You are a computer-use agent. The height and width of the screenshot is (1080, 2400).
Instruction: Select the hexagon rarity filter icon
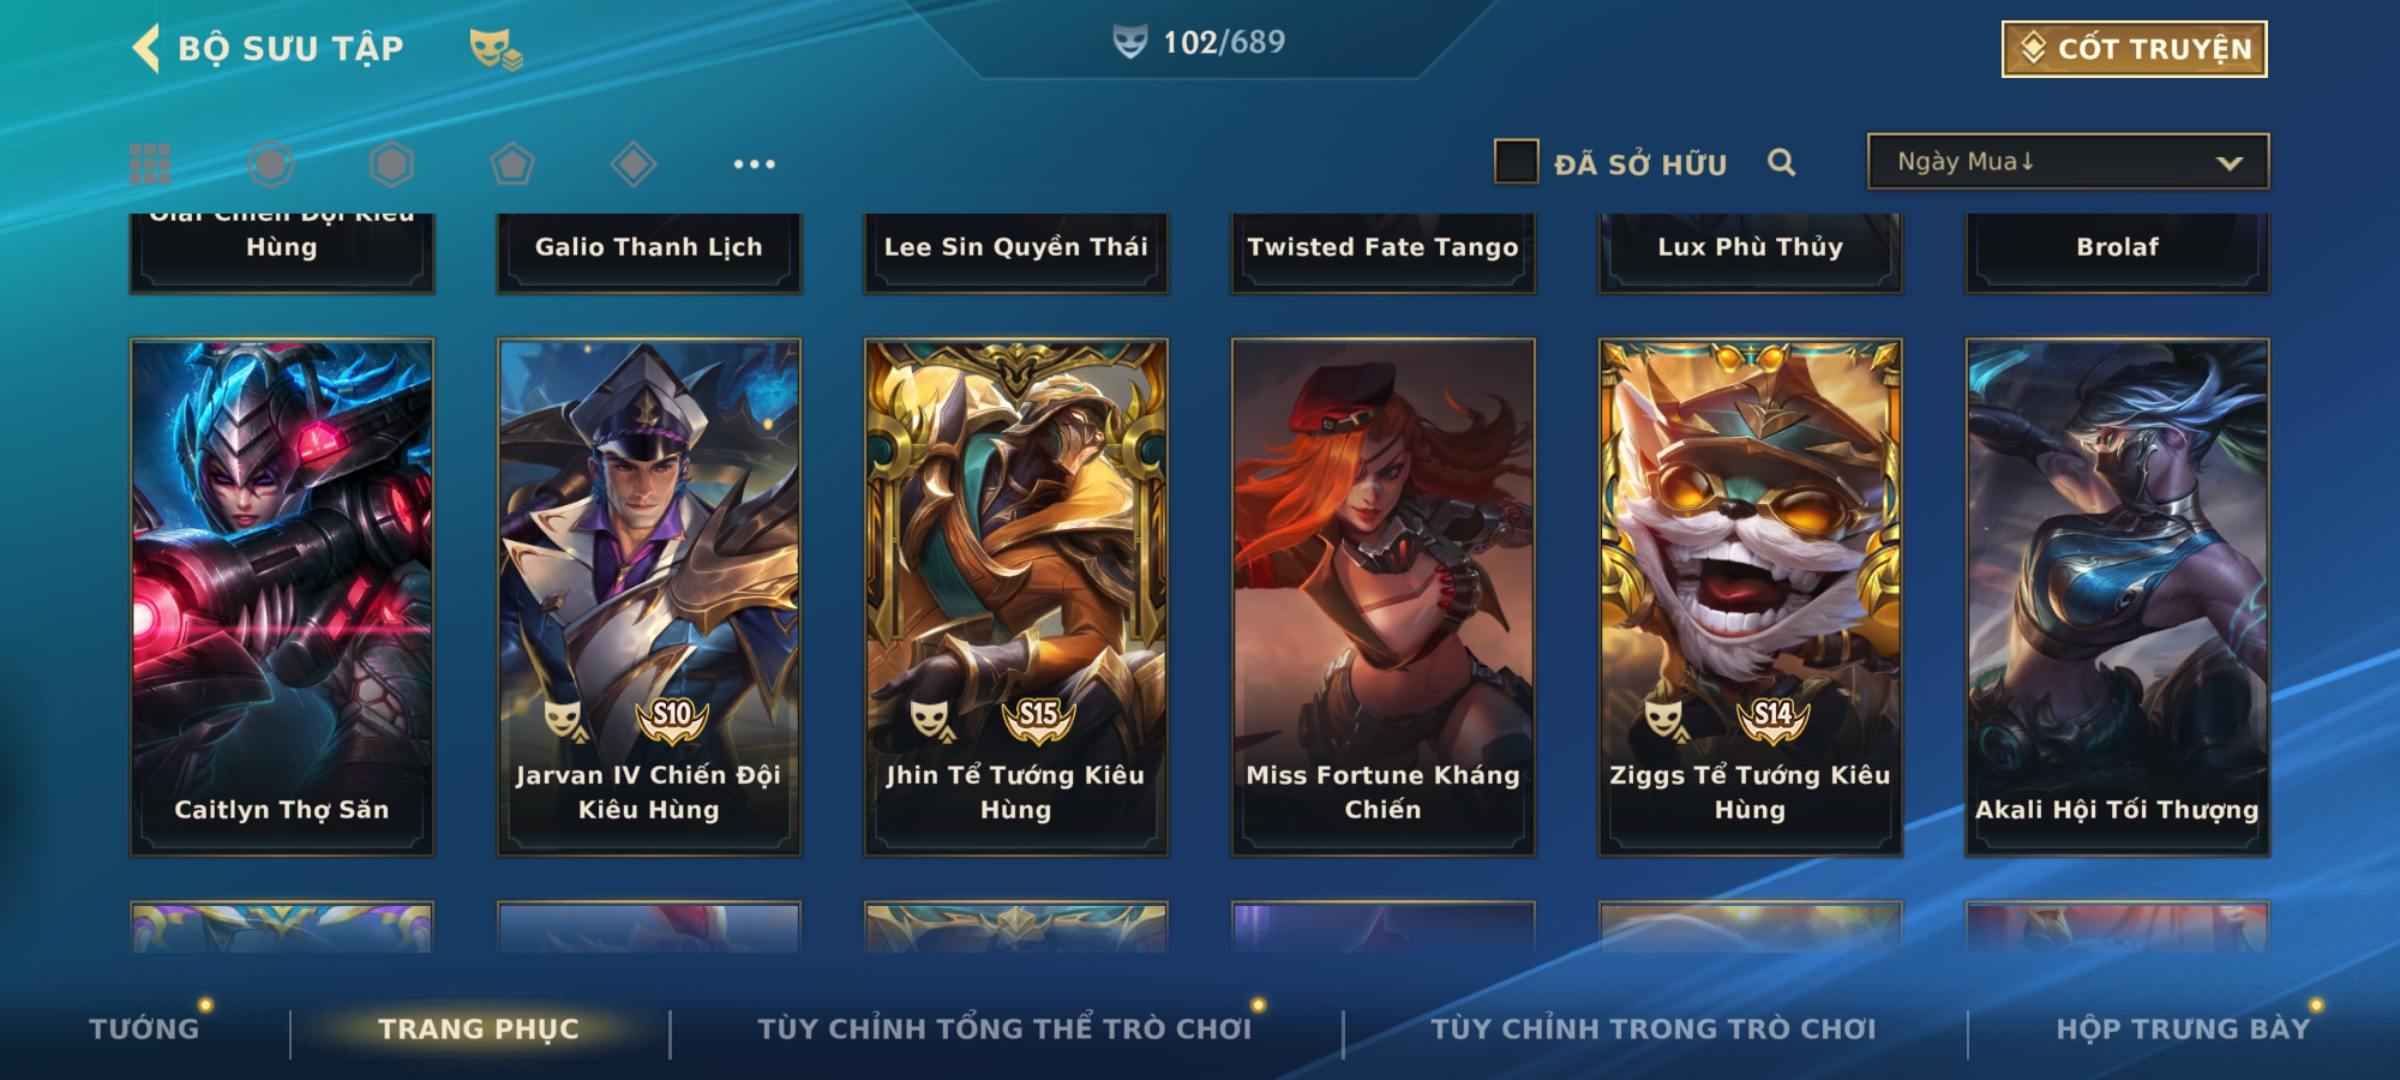[391, 164]
